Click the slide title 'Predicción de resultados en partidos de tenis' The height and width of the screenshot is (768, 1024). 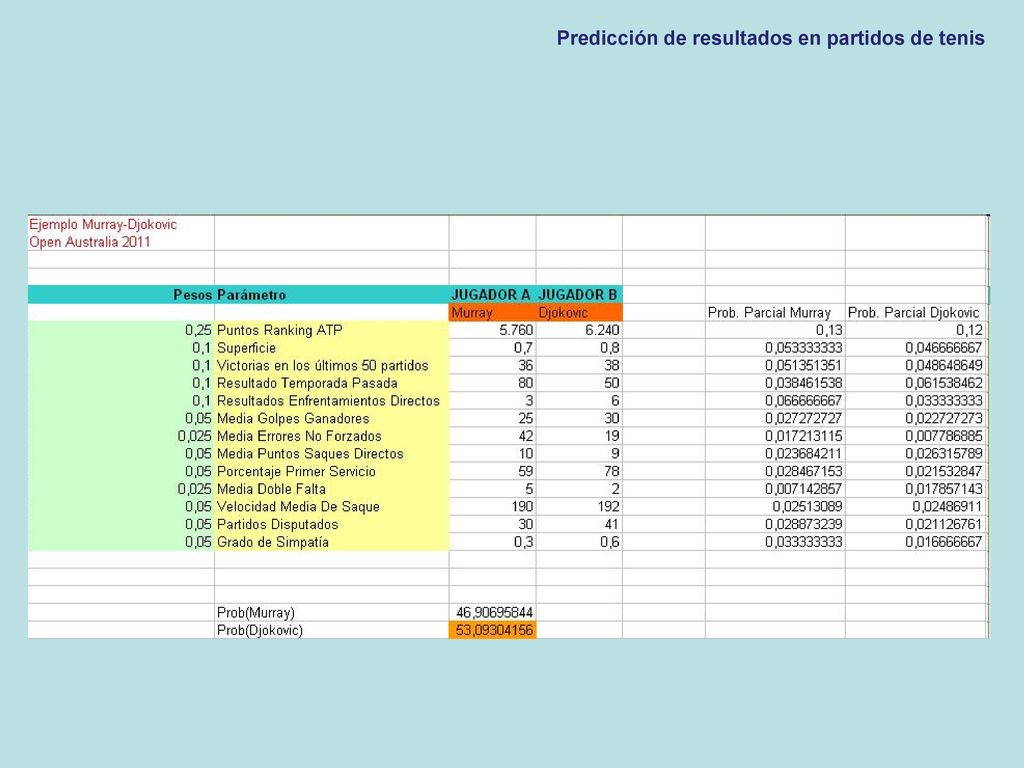tap(771, 38)
